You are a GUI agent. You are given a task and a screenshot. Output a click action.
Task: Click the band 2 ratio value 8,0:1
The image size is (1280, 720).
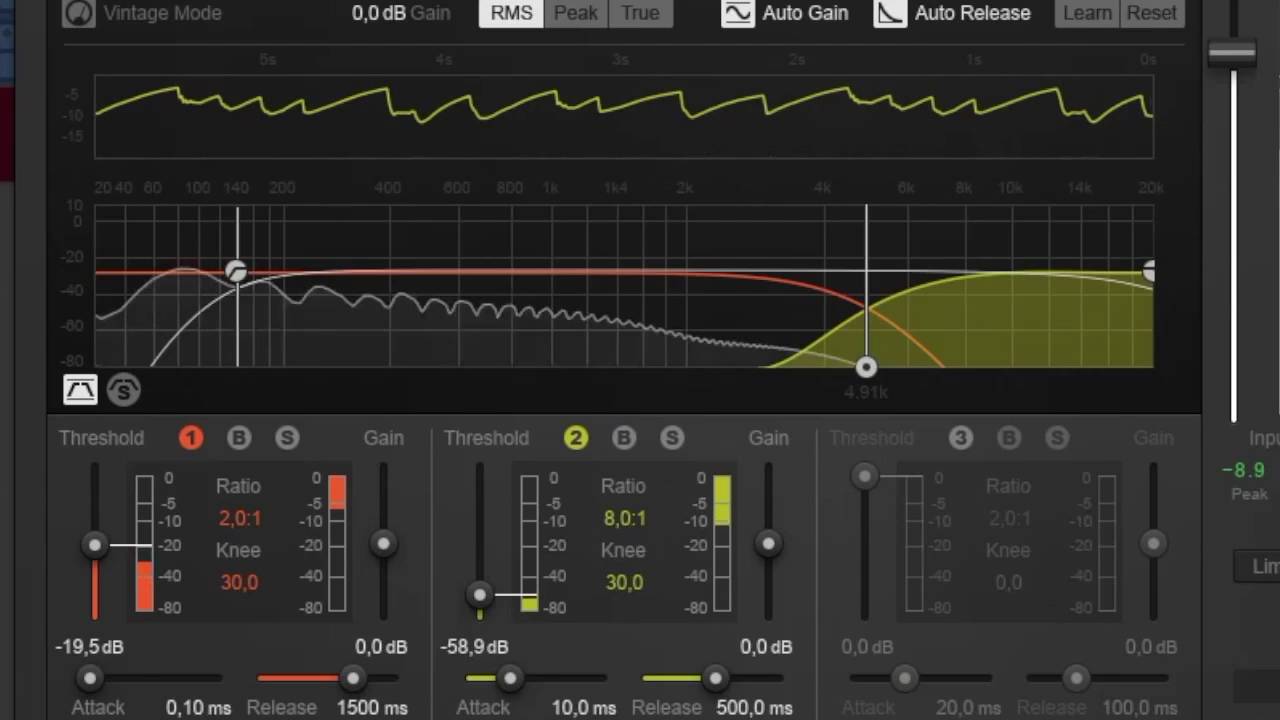click(624, 518)
